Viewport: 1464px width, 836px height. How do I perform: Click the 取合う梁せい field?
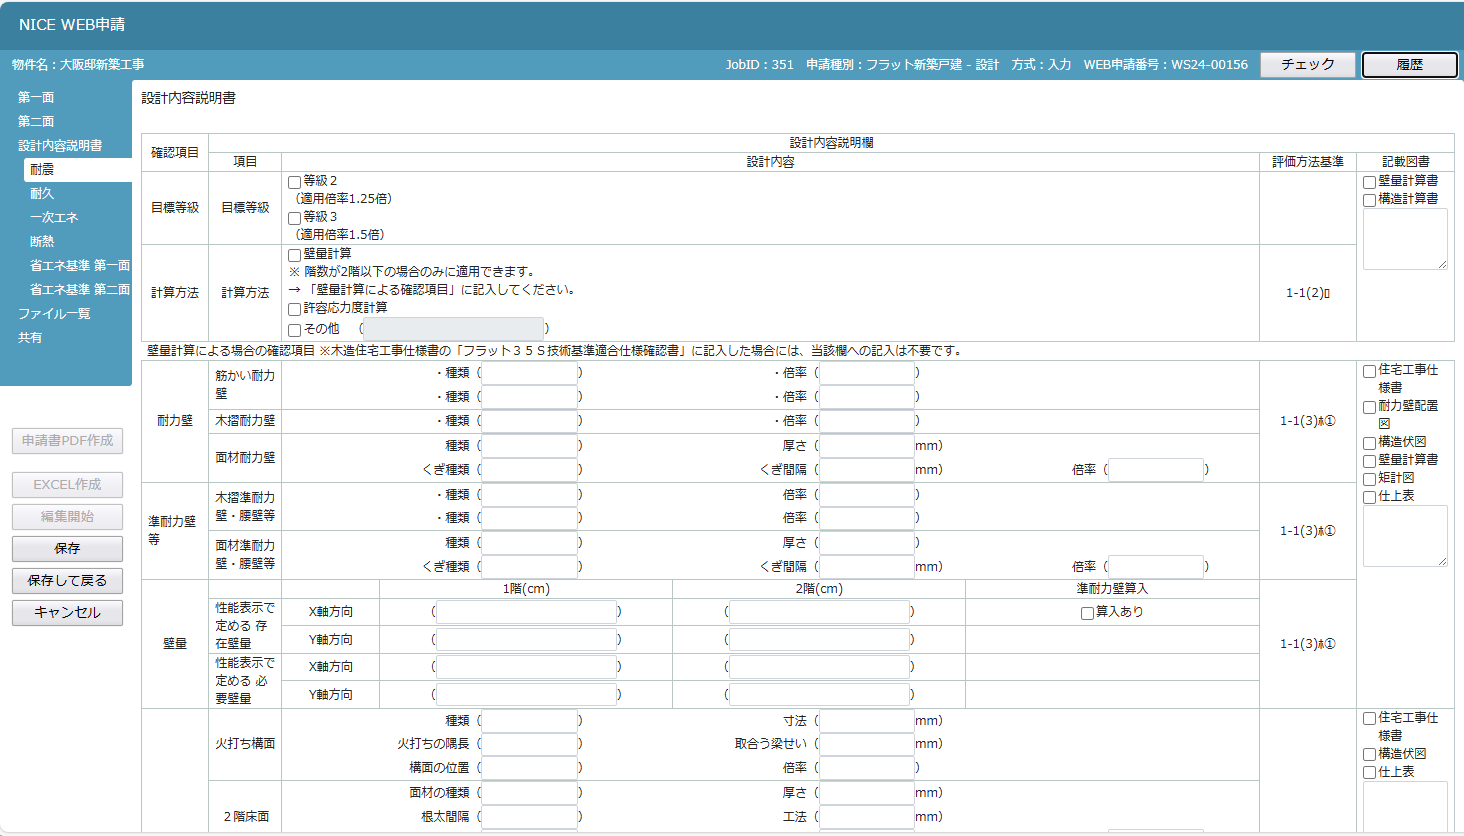tap(867, 744)
